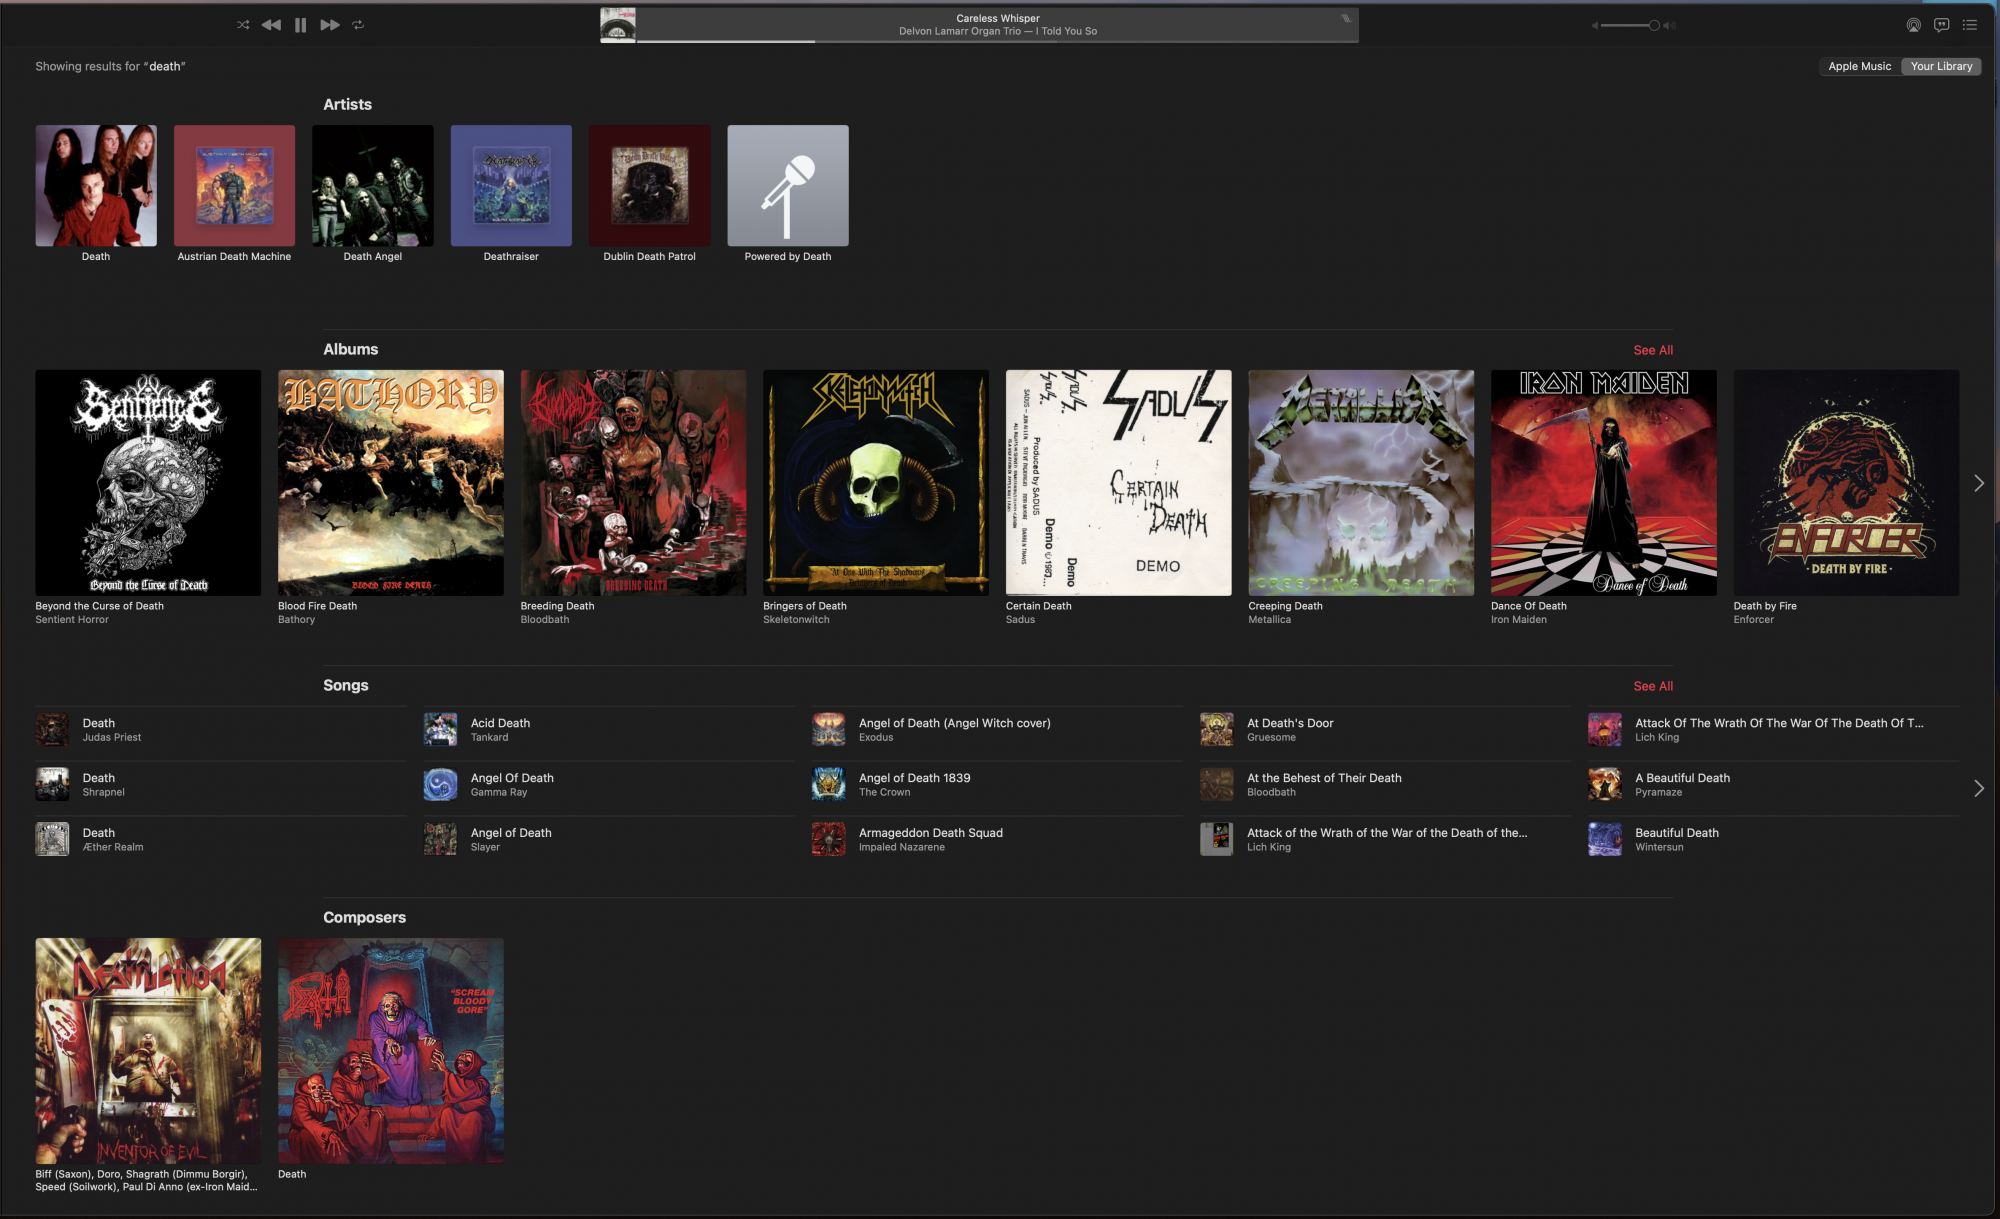Select At Death's Door by Gruesome
Viewport: 2000px width, 1219px height.
coord(1385,730)
